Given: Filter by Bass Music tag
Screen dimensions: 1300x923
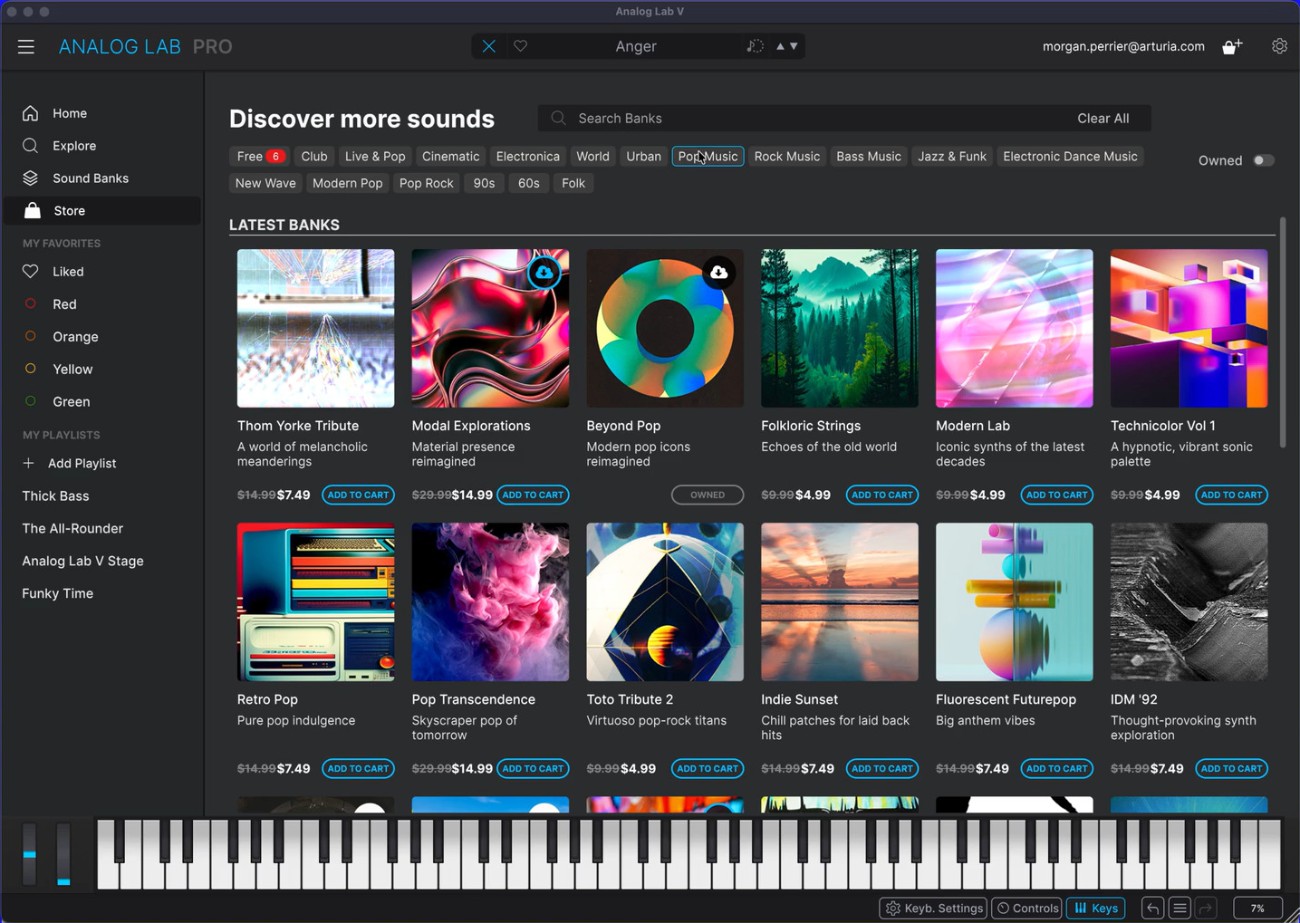Looking at the screenshot, I should 869,156.
